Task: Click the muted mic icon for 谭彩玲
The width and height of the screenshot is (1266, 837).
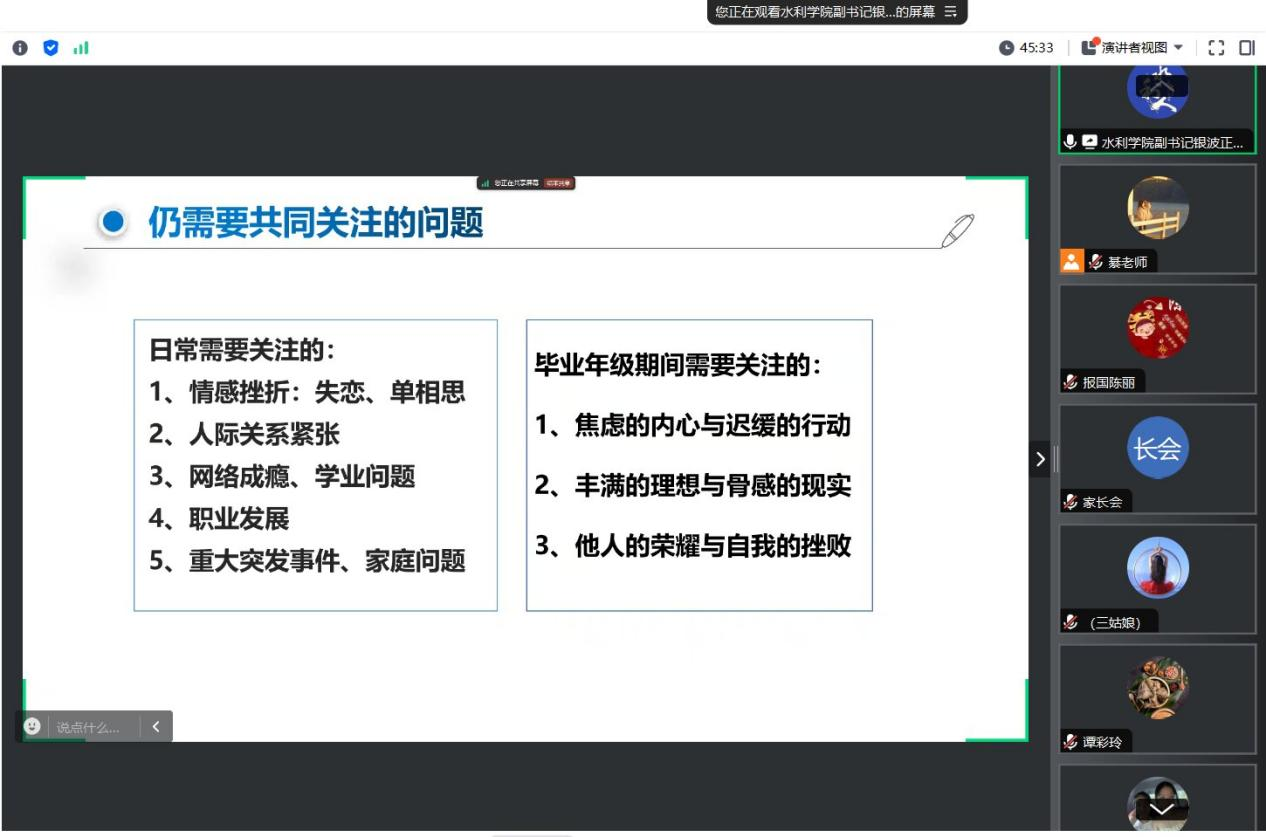Action: click(1071, 743)
